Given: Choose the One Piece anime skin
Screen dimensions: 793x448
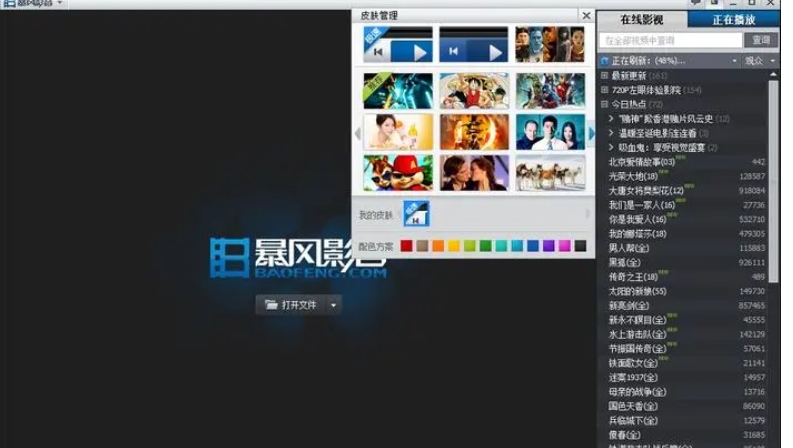Looking at the screenshot, I should click(x=474, y=91).
